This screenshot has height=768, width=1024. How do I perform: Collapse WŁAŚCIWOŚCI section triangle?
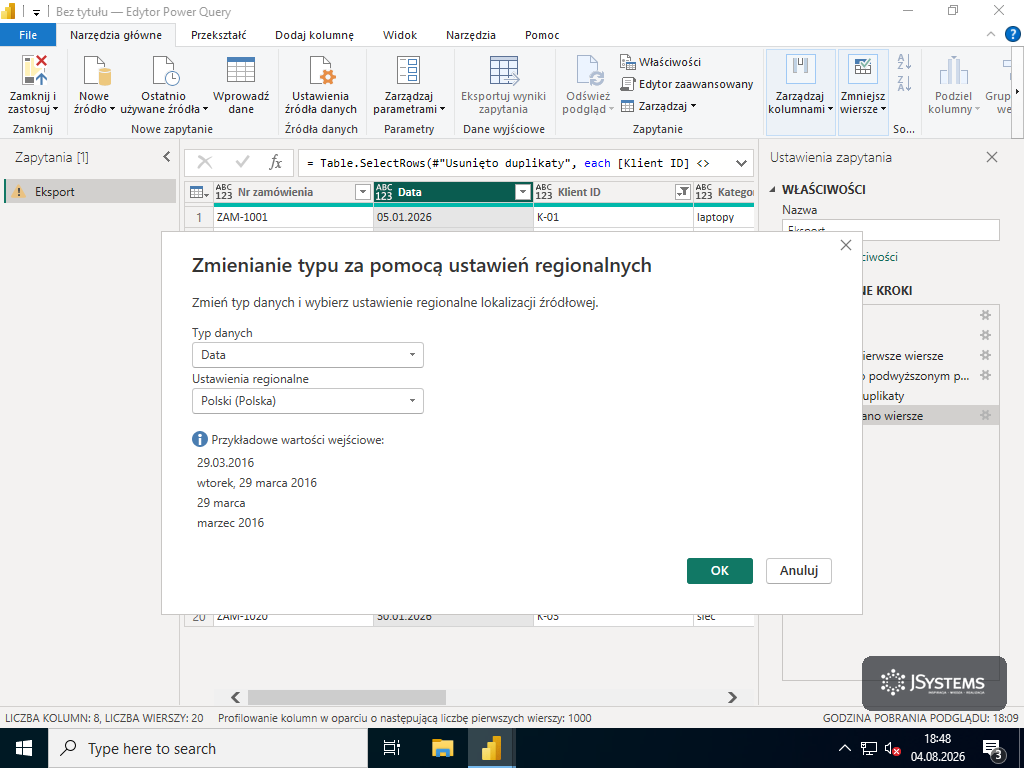click(773, 189)
